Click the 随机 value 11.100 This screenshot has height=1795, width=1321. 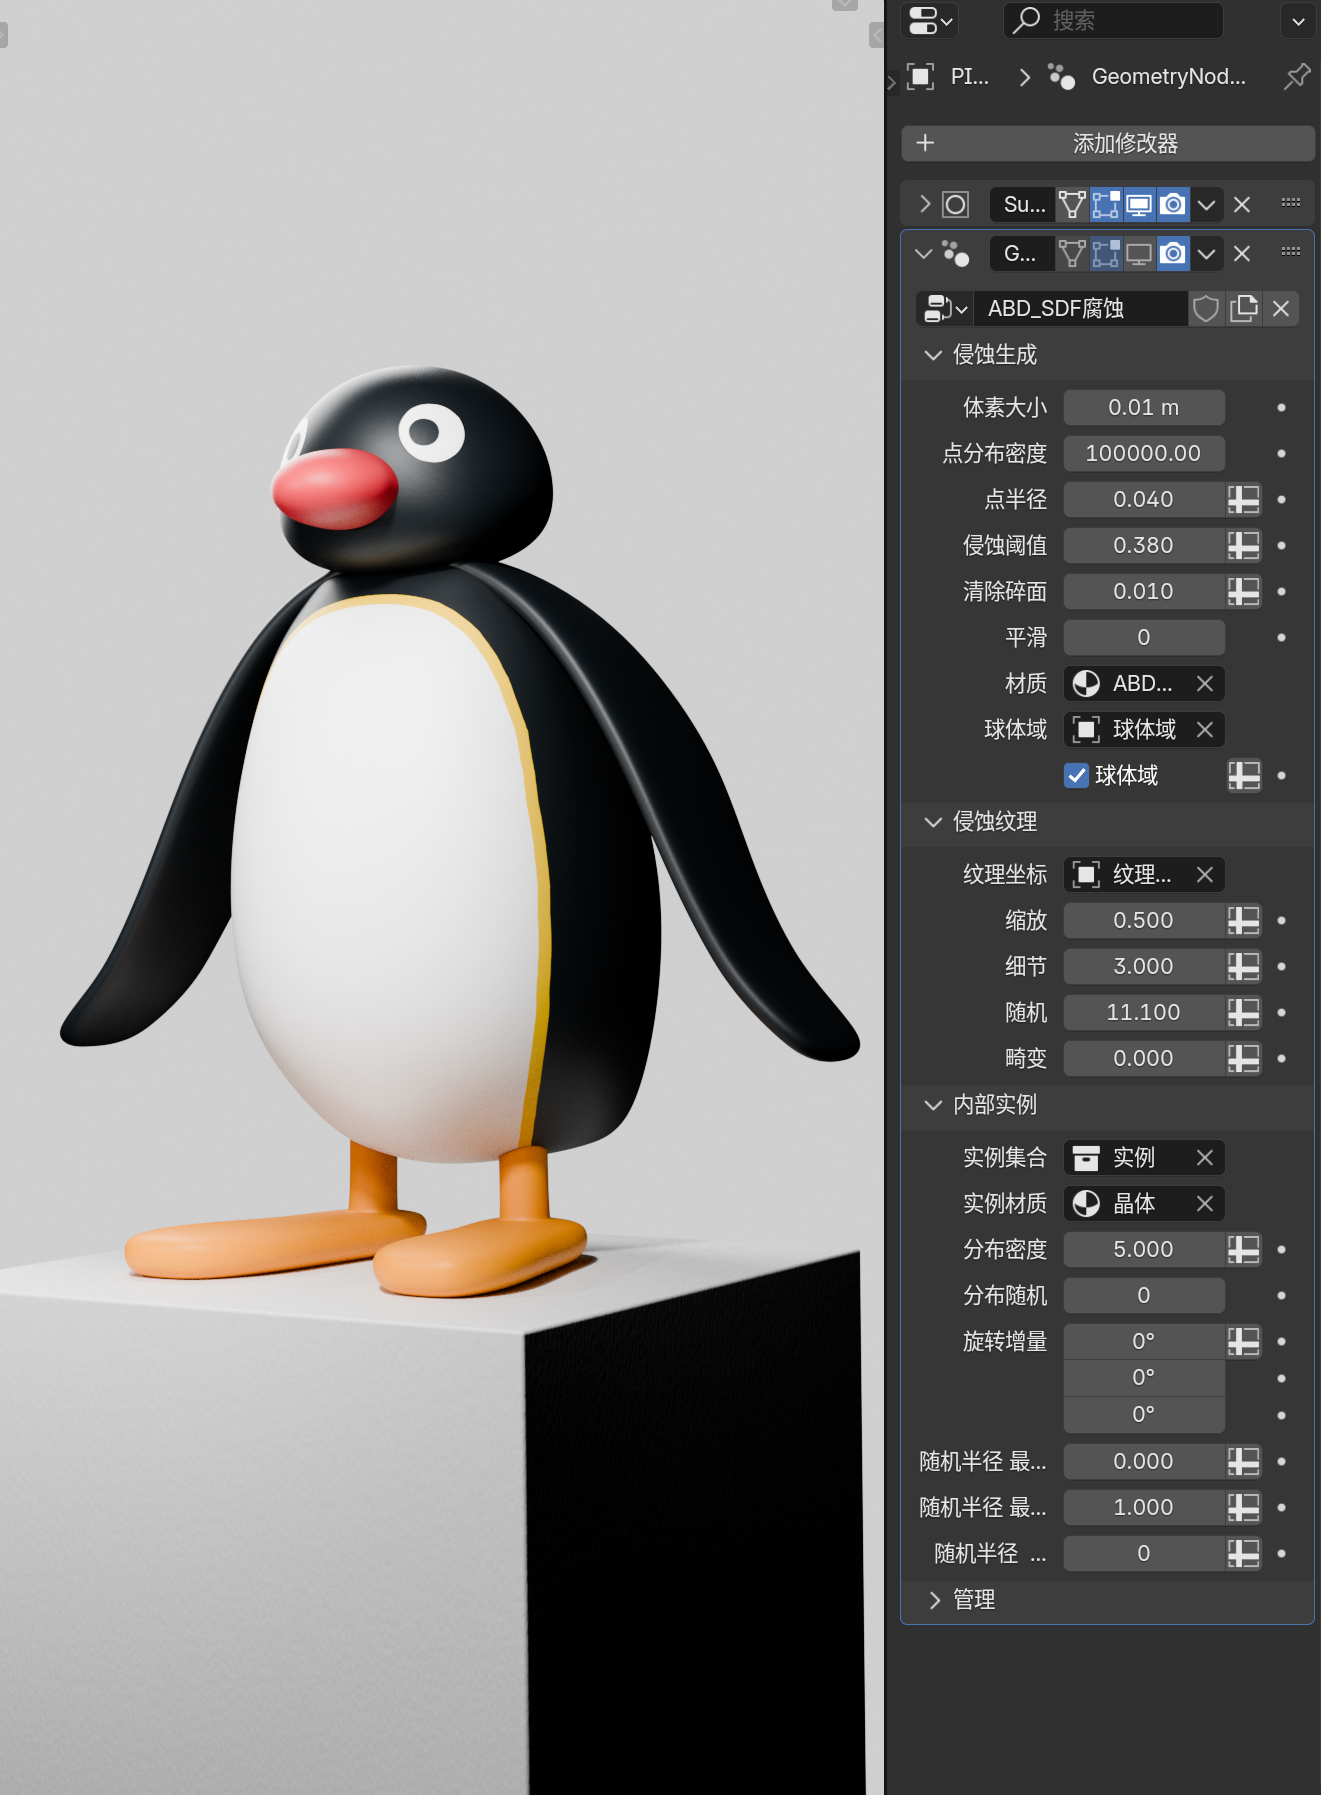(1144, 1013)
